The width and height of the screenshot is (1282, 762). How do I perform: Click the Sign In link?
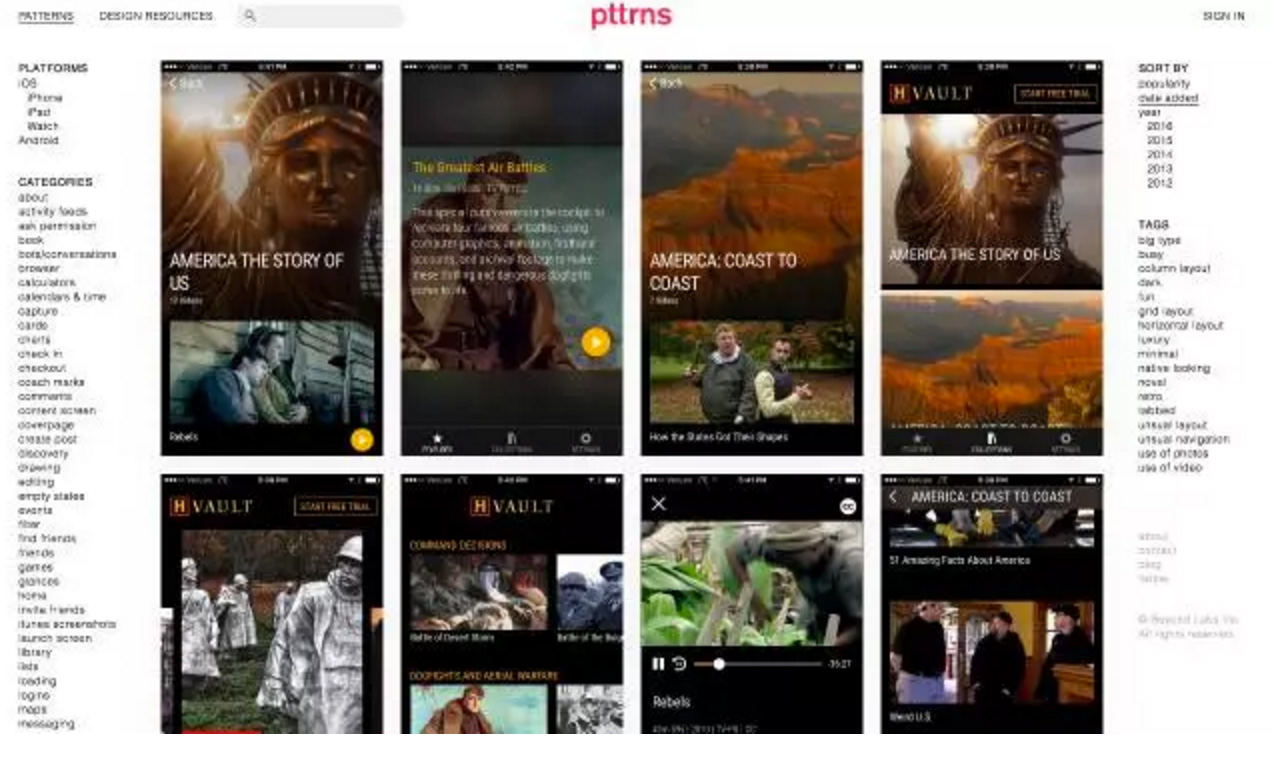click(x=1223, y=16)
